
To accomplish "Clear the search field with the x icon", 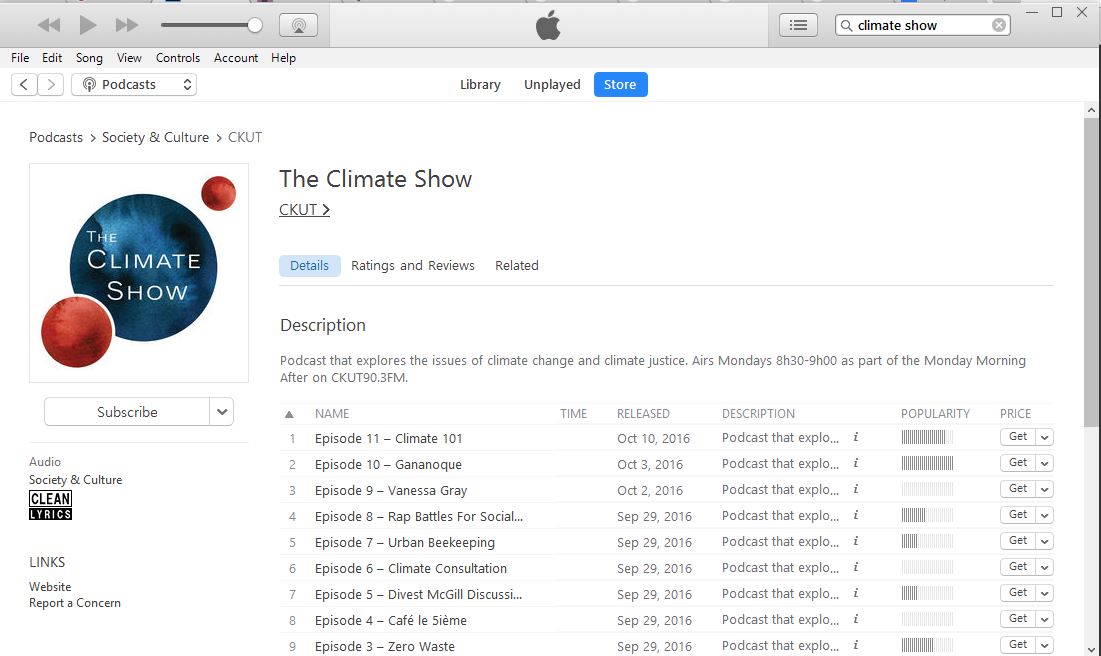I will tap(998, 25).
